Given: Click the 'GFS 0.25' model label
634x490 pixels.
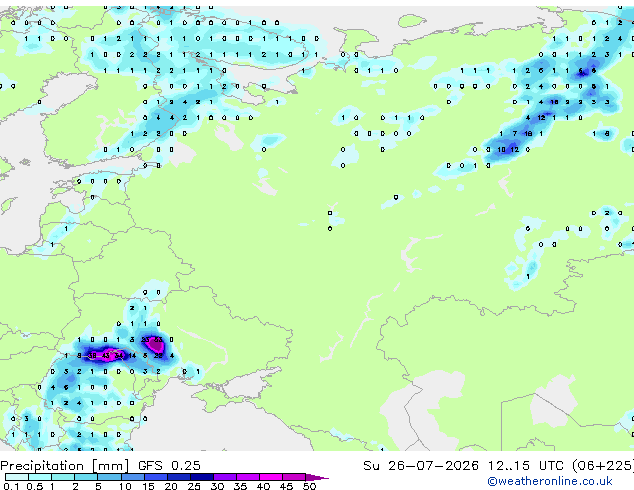Looking at the screenshot, I should (x=169, y=466).
